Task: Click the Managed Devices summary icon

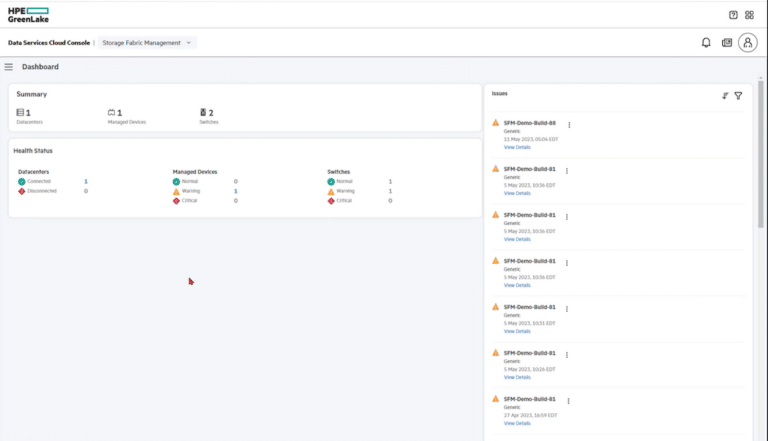Action: [111, 112]
